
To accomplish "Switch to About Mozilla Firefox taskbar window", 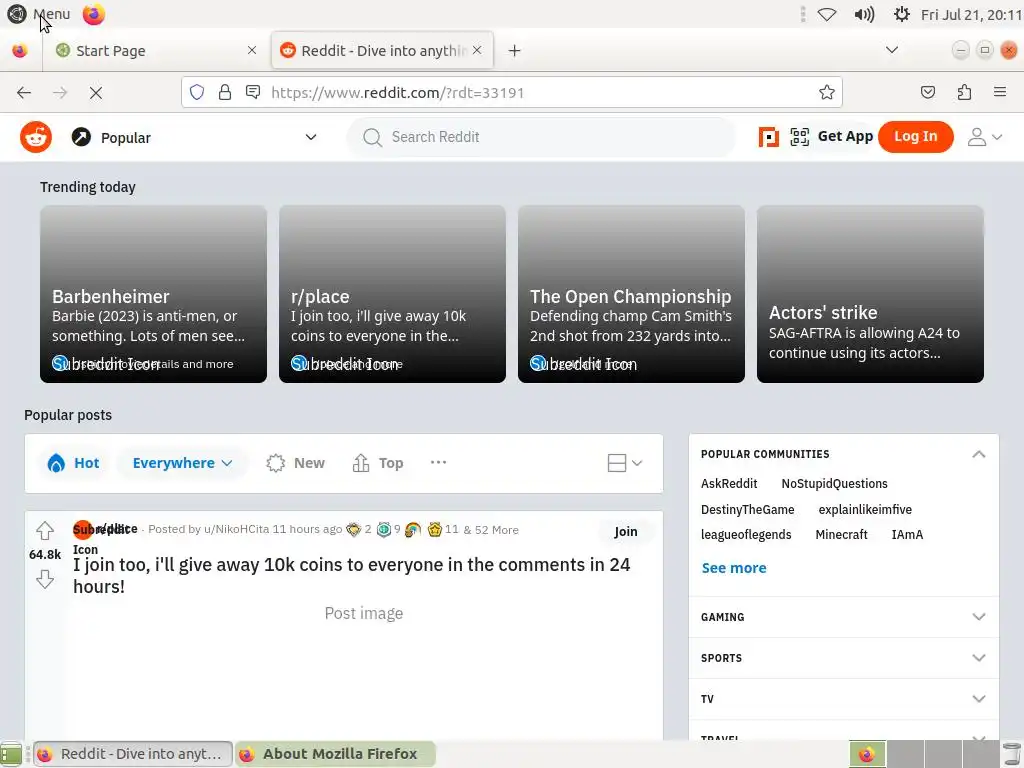I will click(x=335, y=754).
